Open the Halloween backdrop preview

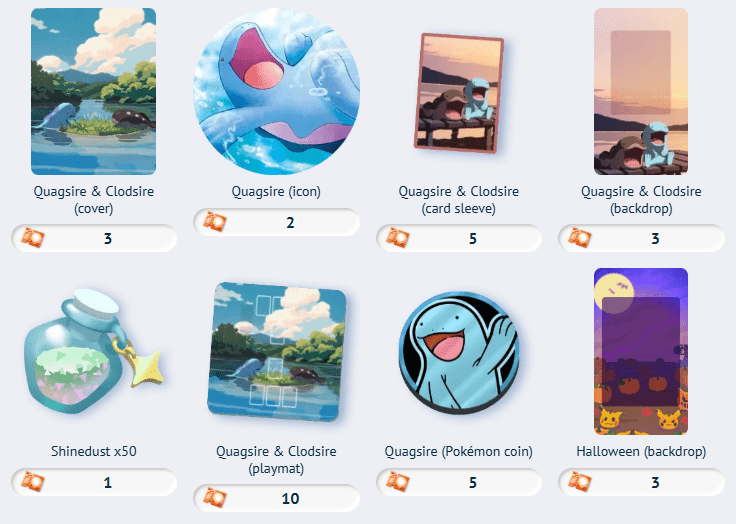[641, 351]
